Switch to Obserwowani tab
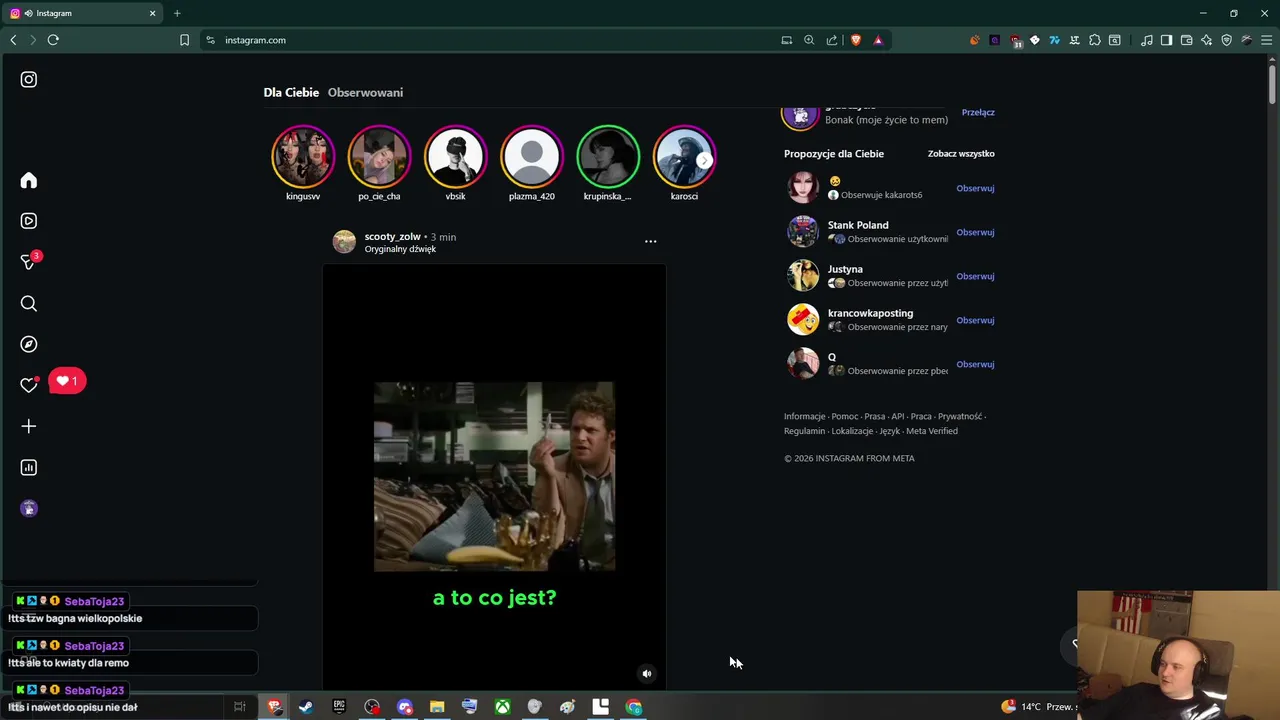This screenshot has height=720, width=1280. coord(365,92)
